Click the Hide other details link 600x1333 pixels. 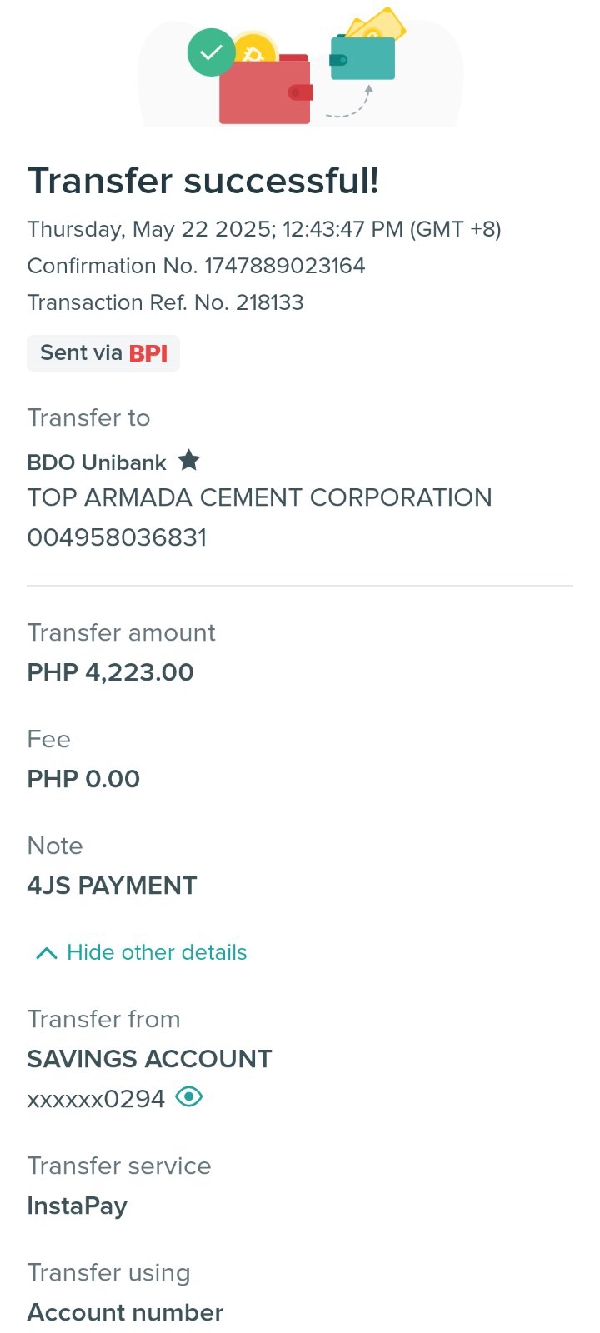(156, 953)
